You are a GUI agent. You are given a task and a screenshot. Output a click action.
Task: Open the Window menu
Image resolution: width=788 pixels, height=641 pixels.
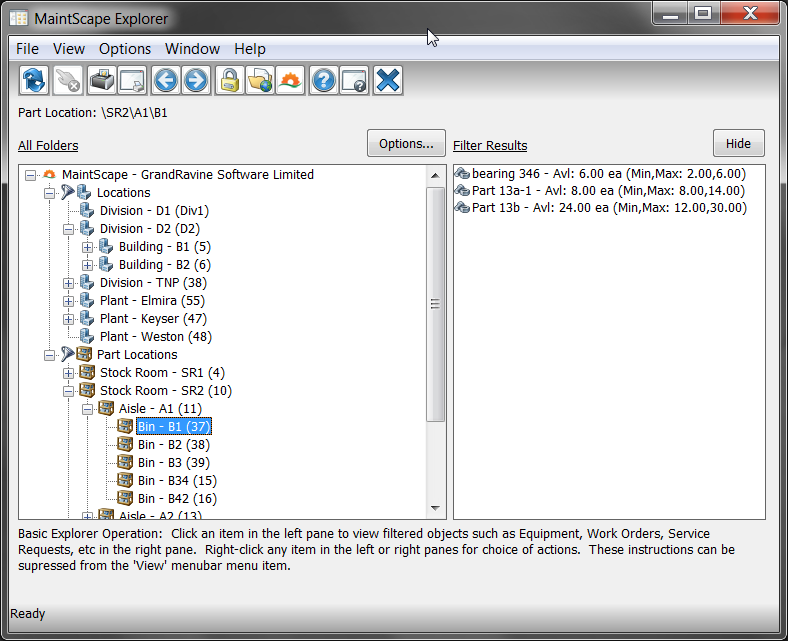pyautogui.click(x=192, y=49)
